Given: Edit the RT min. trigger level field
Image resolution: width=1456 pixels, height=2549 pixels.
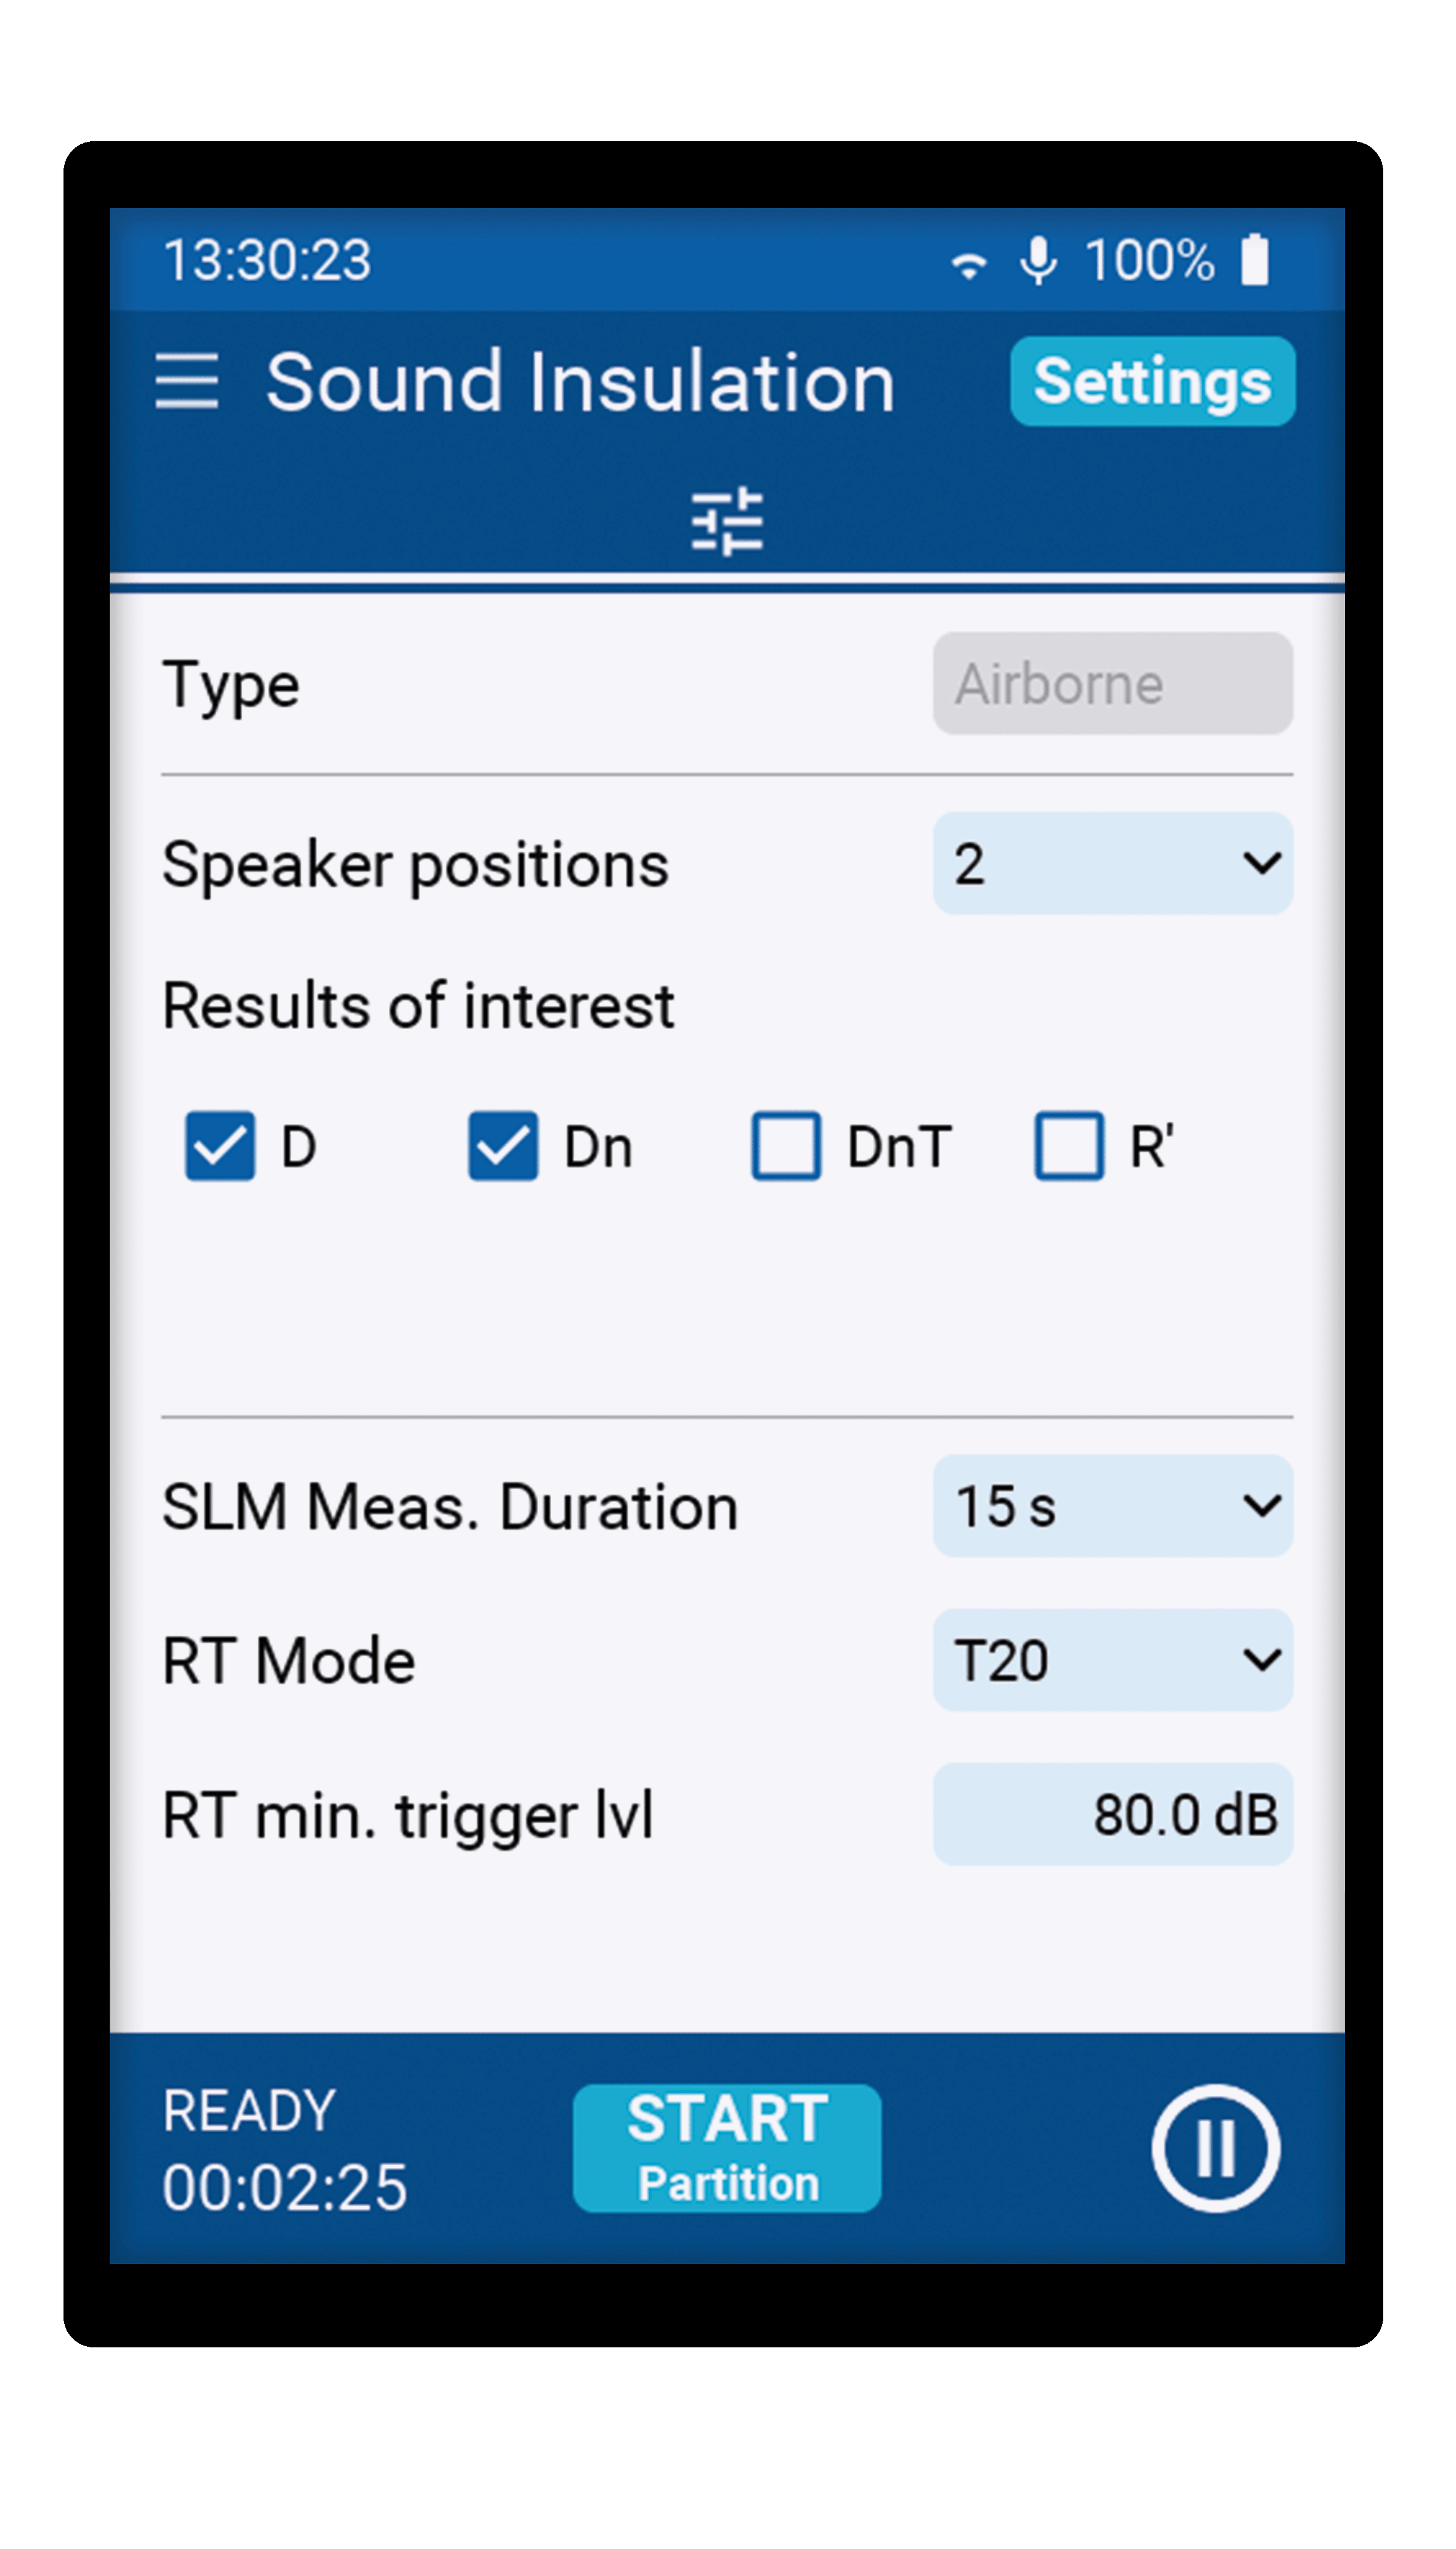Looking at the screenshot, I should pyautogui.click(x=1112, y=1814).
